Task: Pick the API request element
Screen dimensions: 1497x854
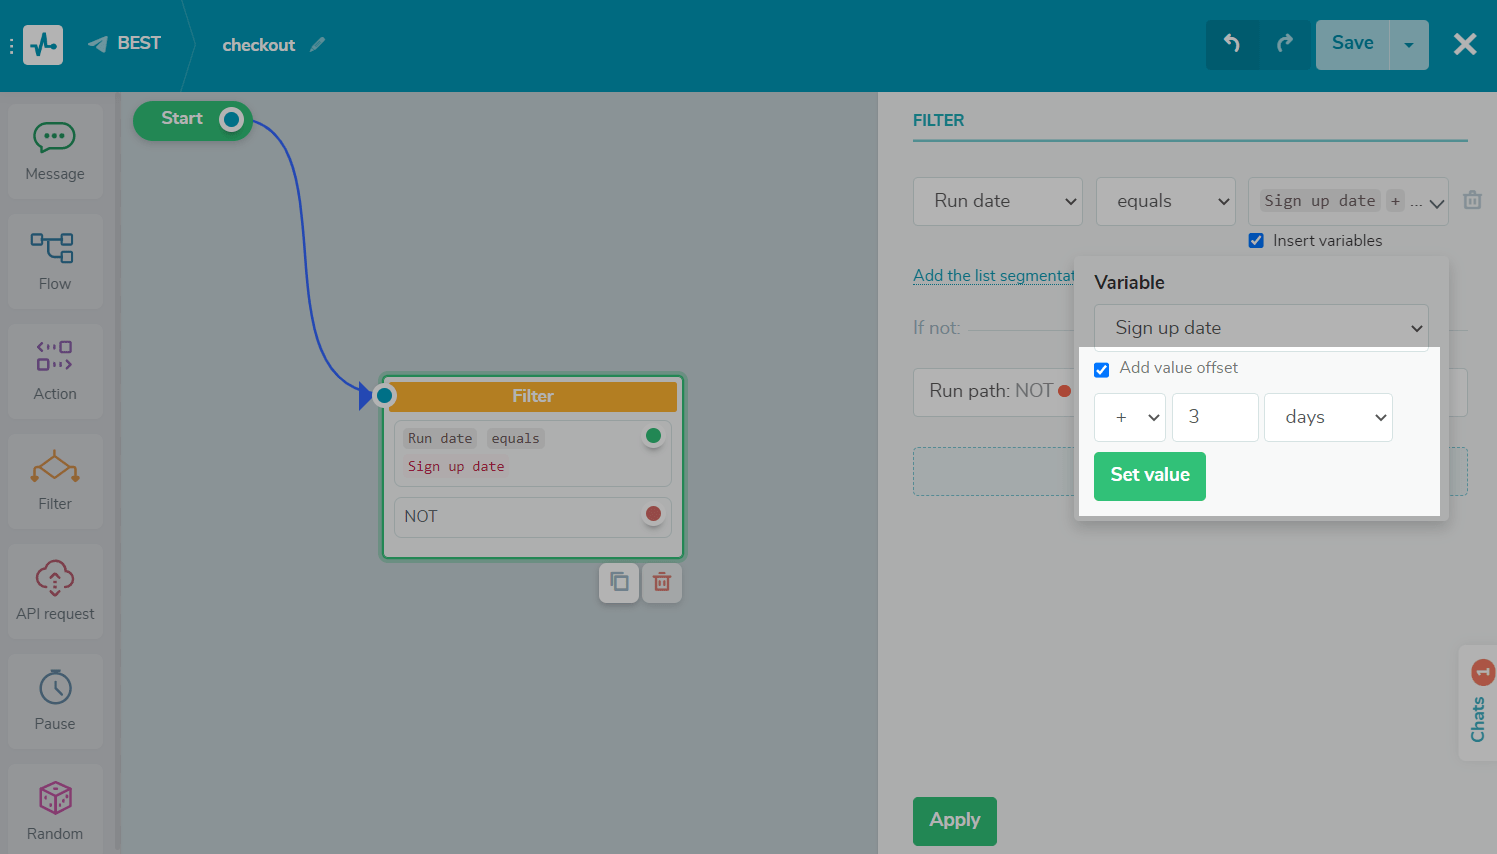Action: [x=55, y=590]
